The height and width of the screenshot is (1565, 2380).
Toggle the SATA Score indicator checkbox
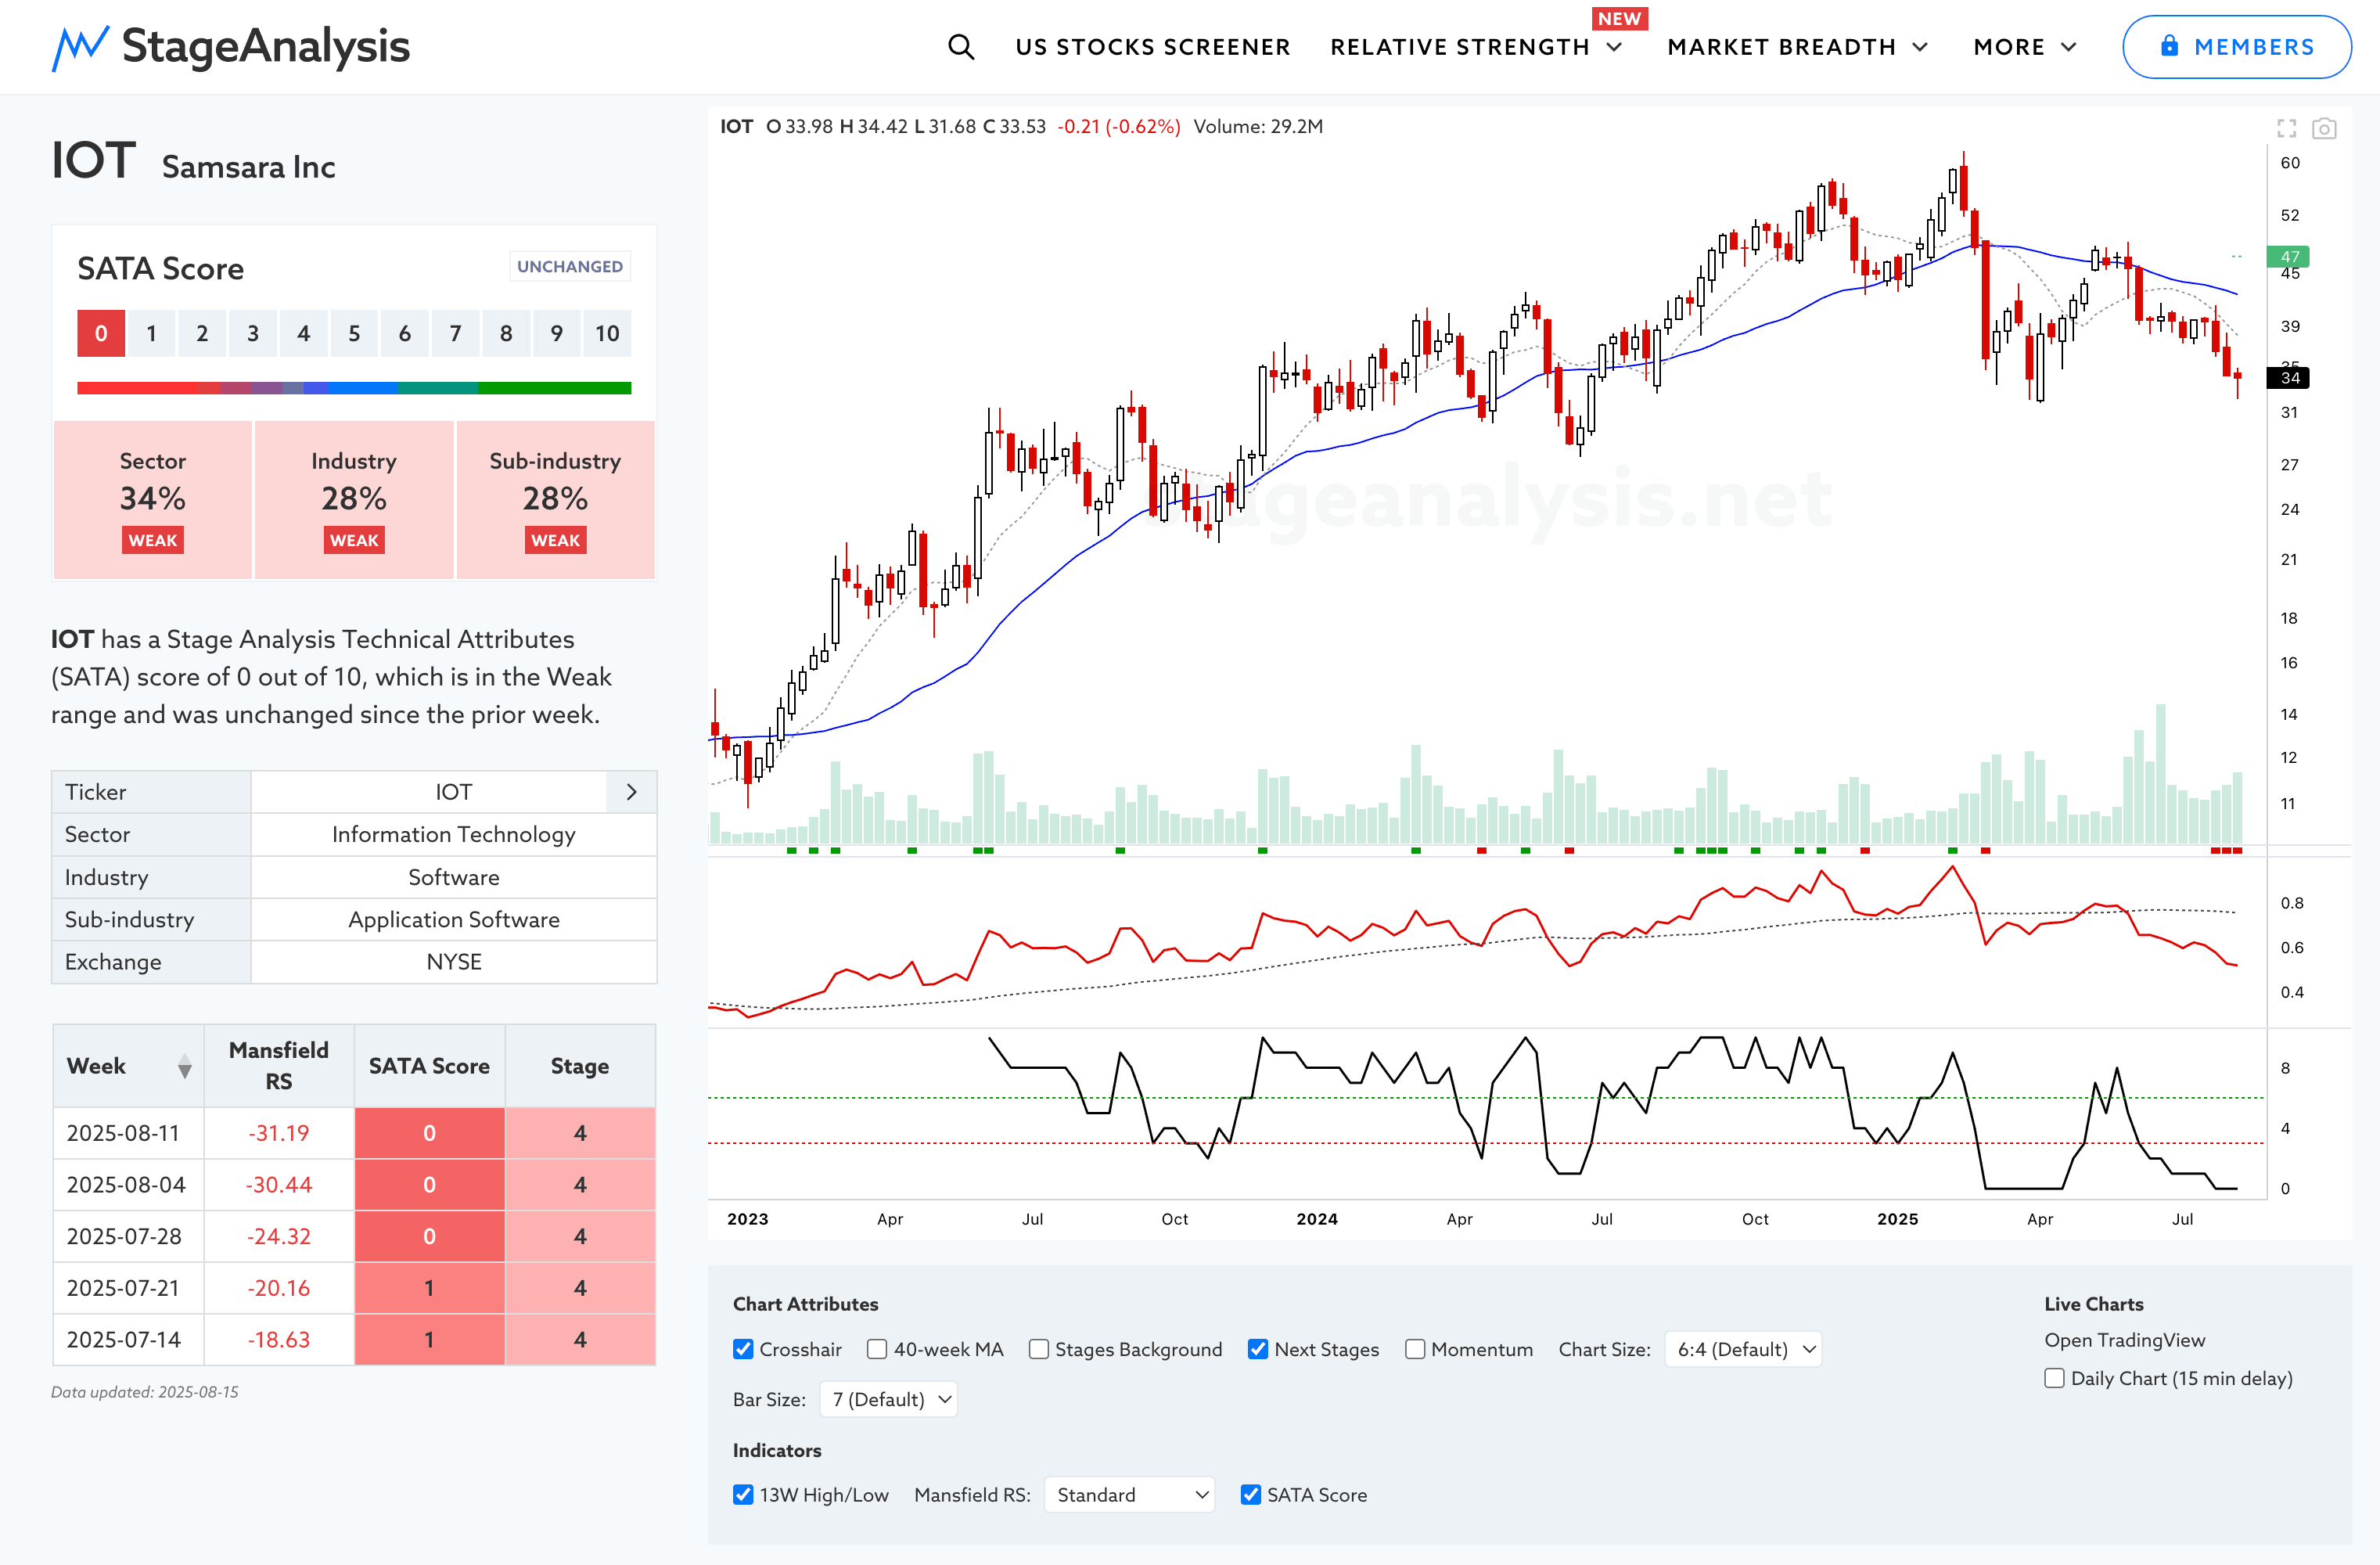(1251, 1494)
